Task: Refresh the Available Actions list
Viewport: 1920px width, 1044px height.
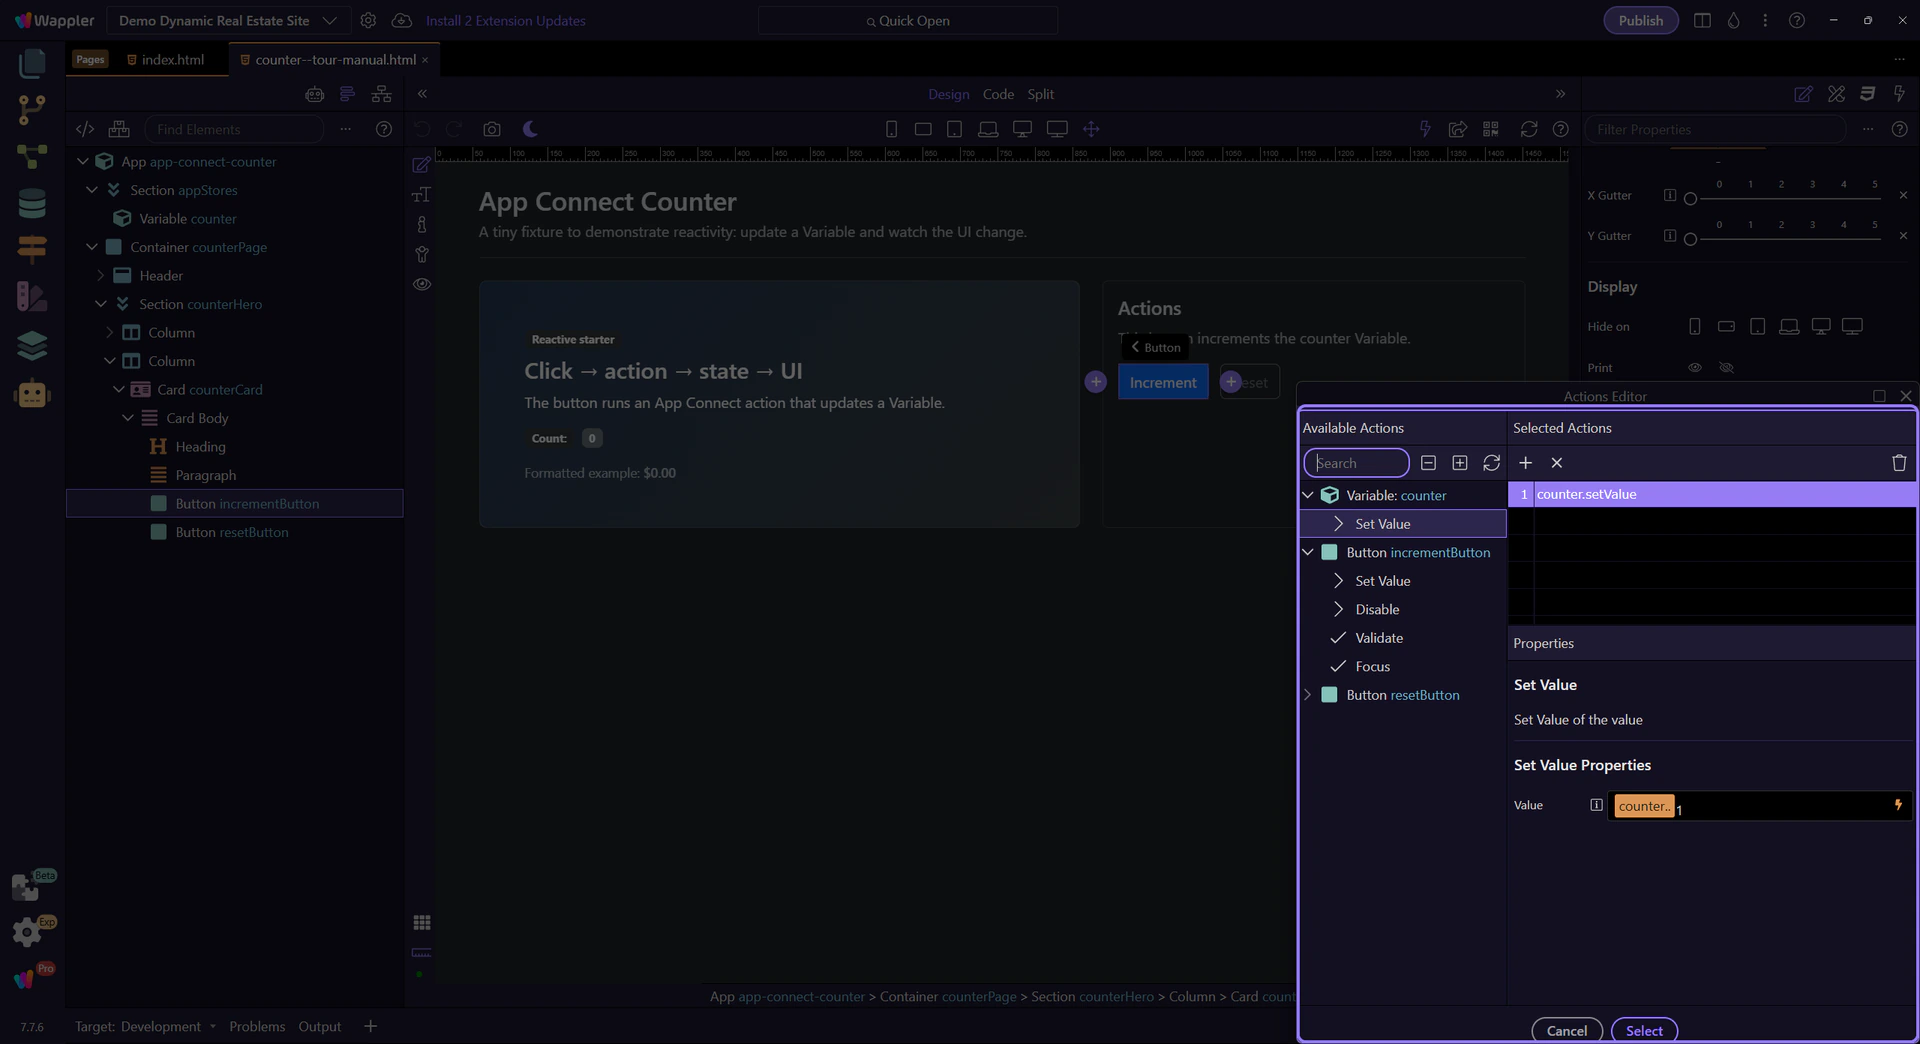Action: click(1491, 463)
